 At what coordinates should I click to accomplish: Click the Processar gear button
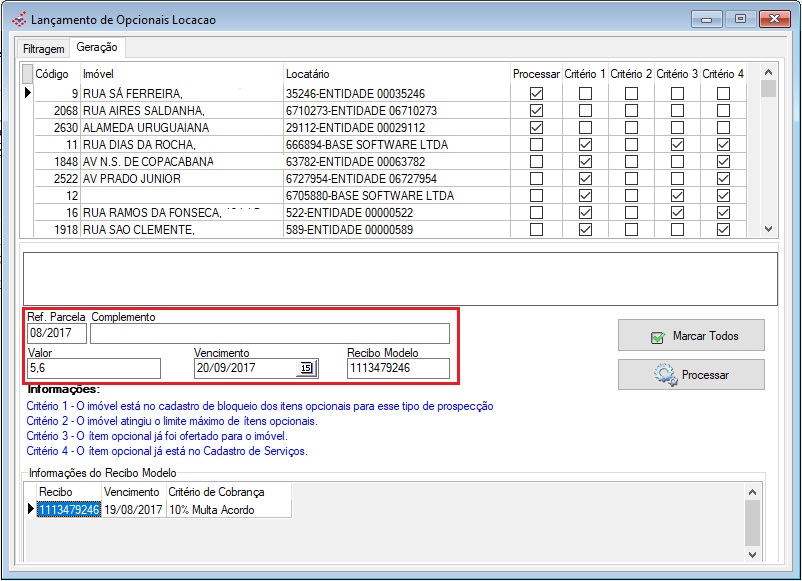(x=691, y=375)
